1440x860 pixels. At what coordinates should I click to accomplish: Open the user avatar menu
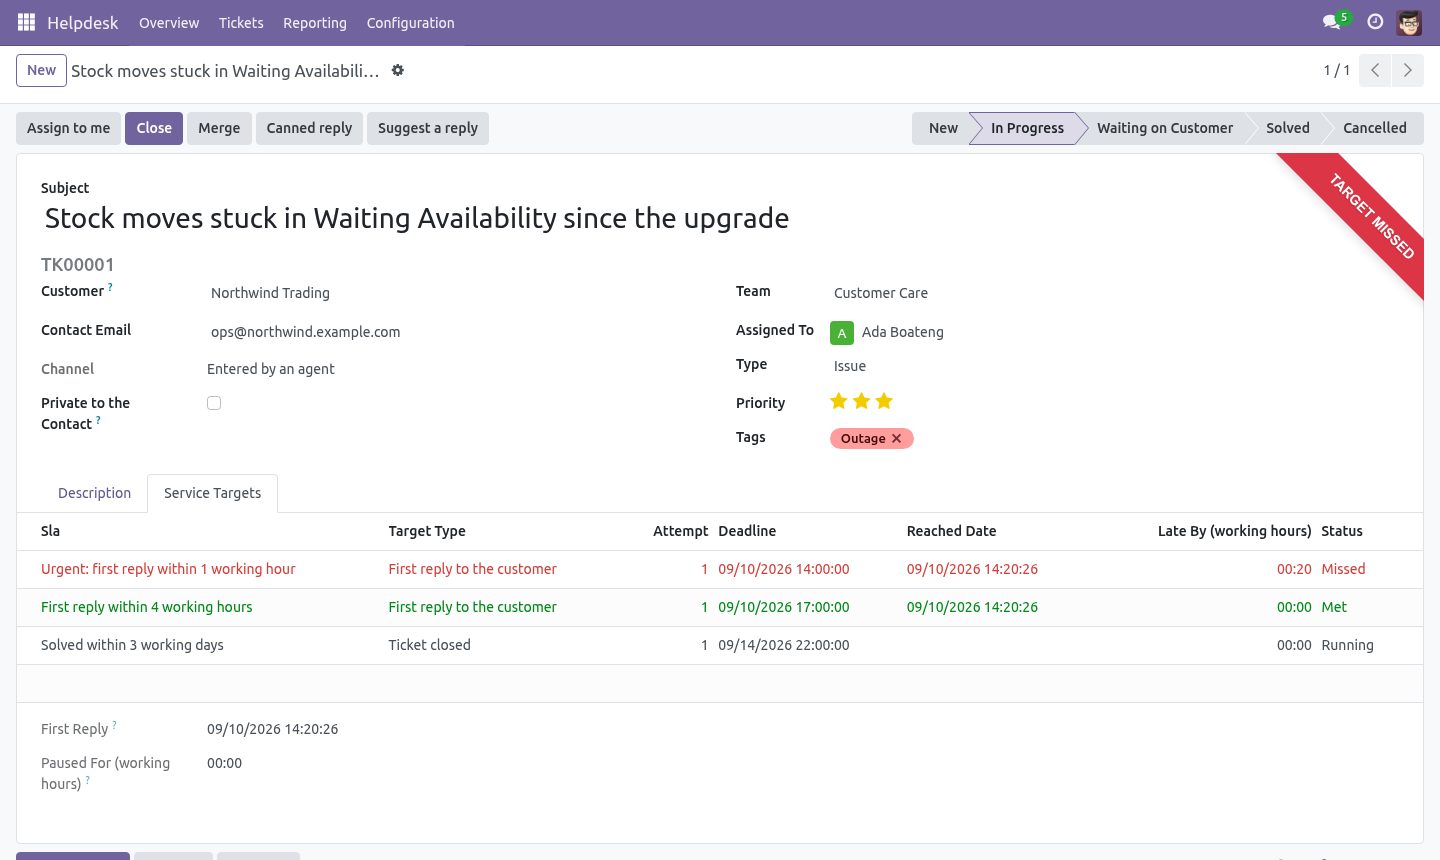click(x=1409, y=22)
